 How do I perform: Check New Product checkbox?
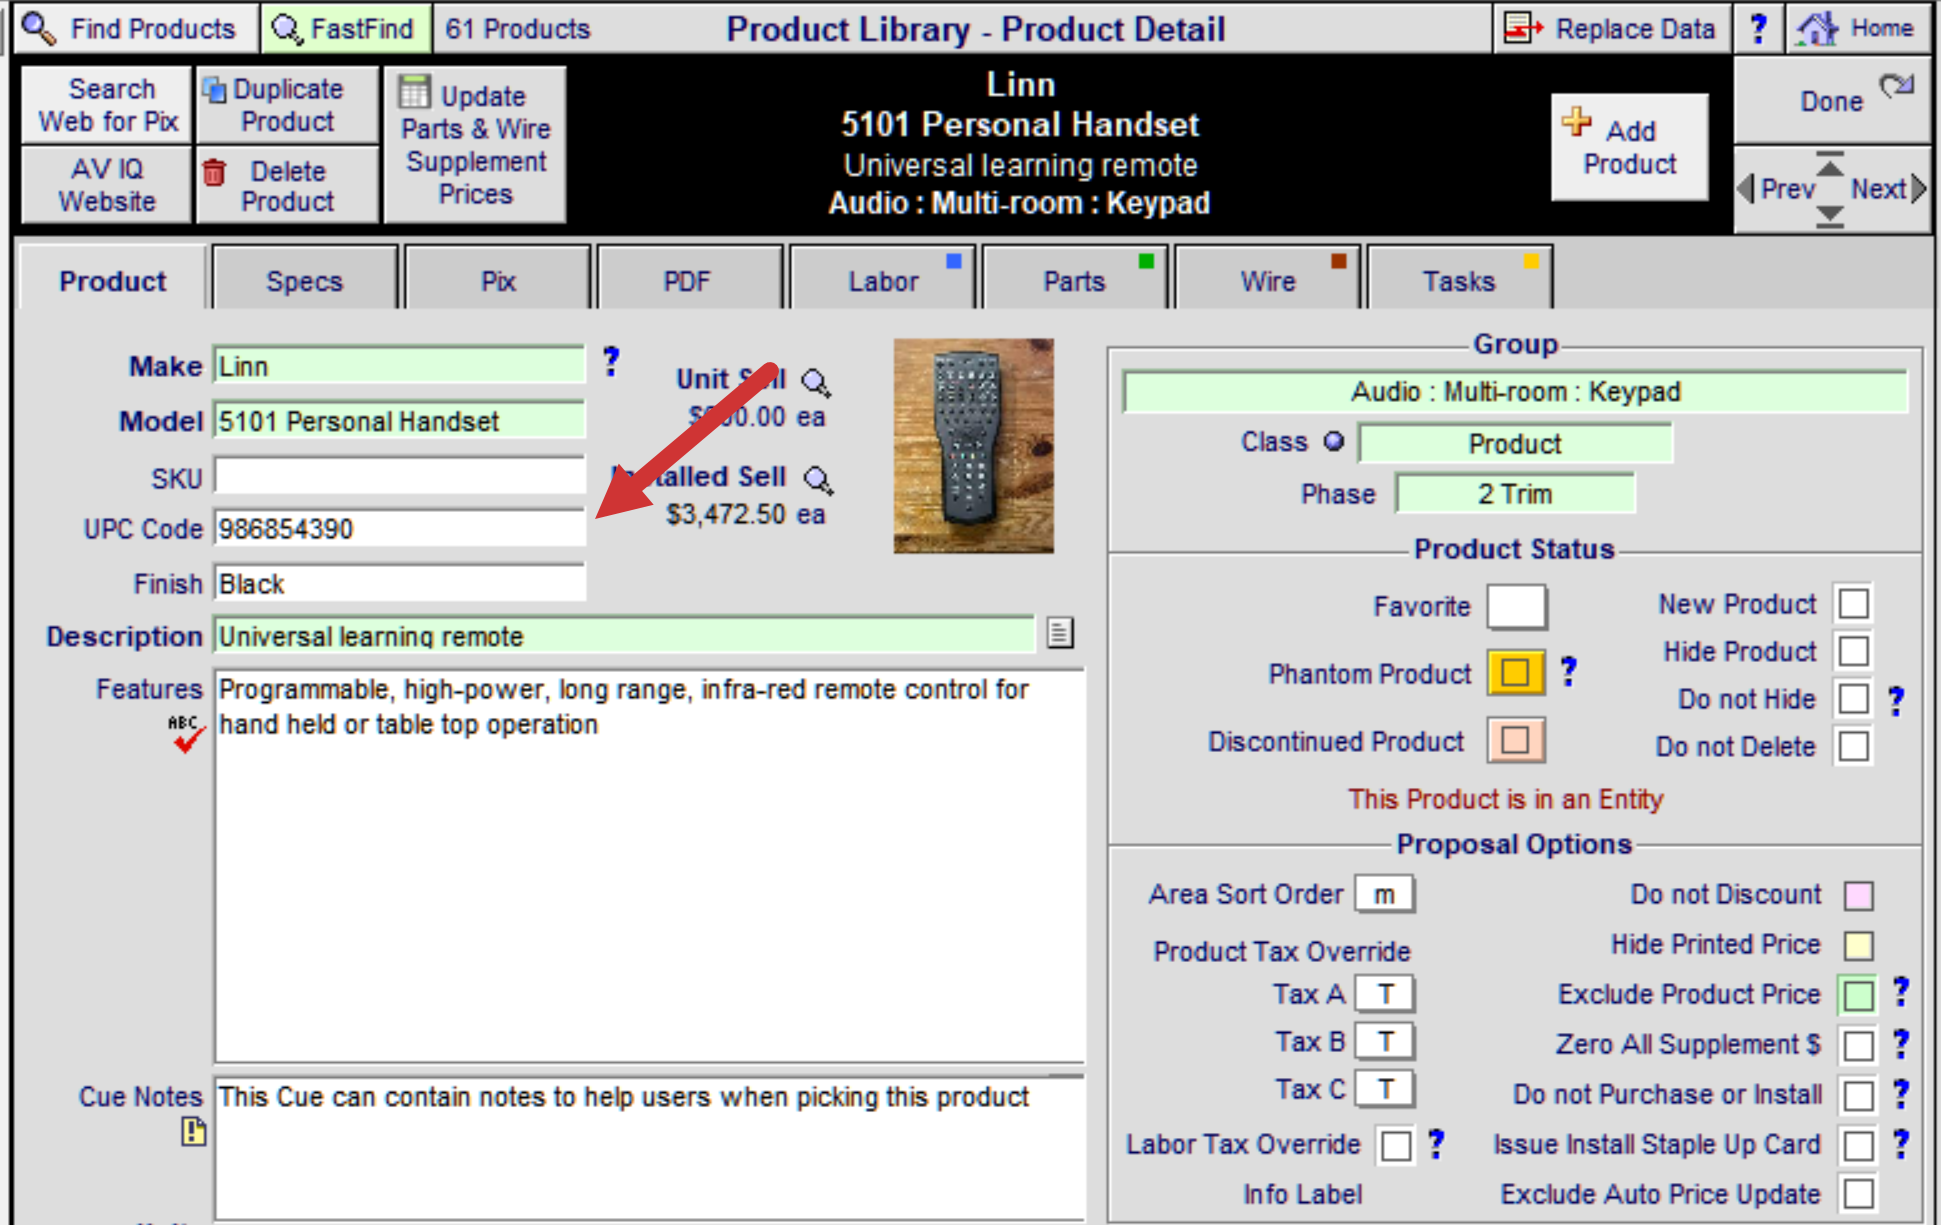tap(1853, 603)
